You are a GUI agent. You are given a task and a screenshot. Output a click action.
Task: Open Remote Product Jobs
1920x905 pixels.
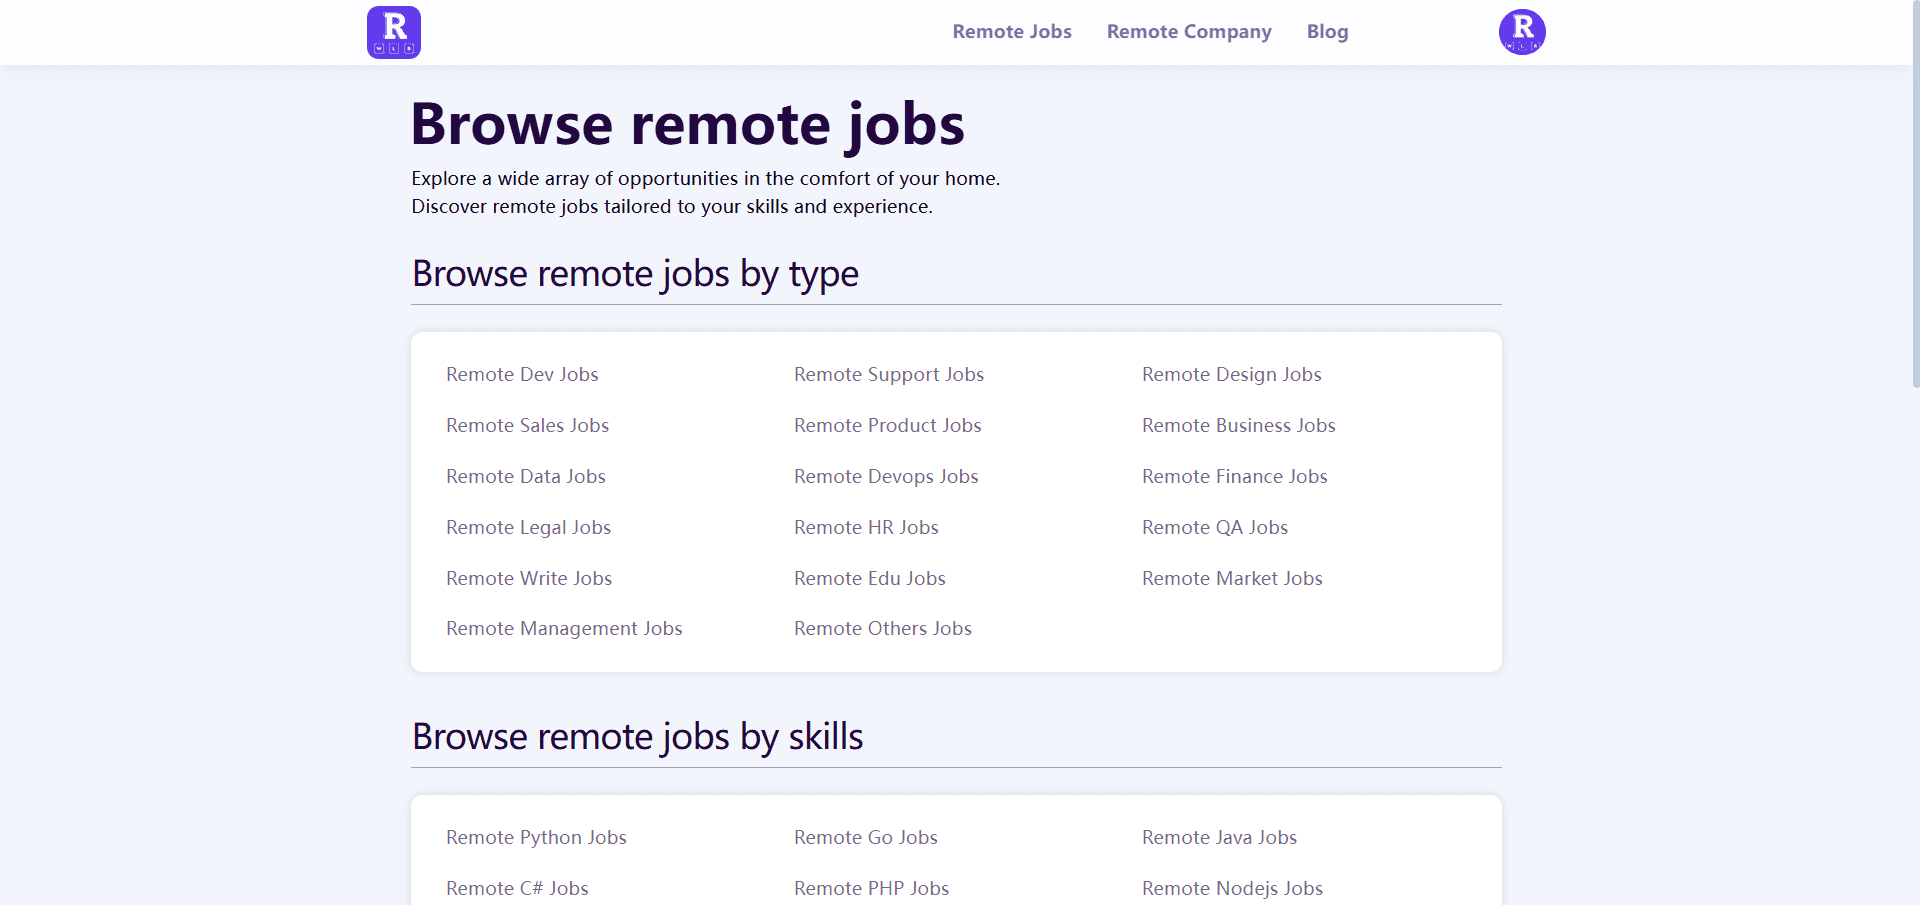887,425
